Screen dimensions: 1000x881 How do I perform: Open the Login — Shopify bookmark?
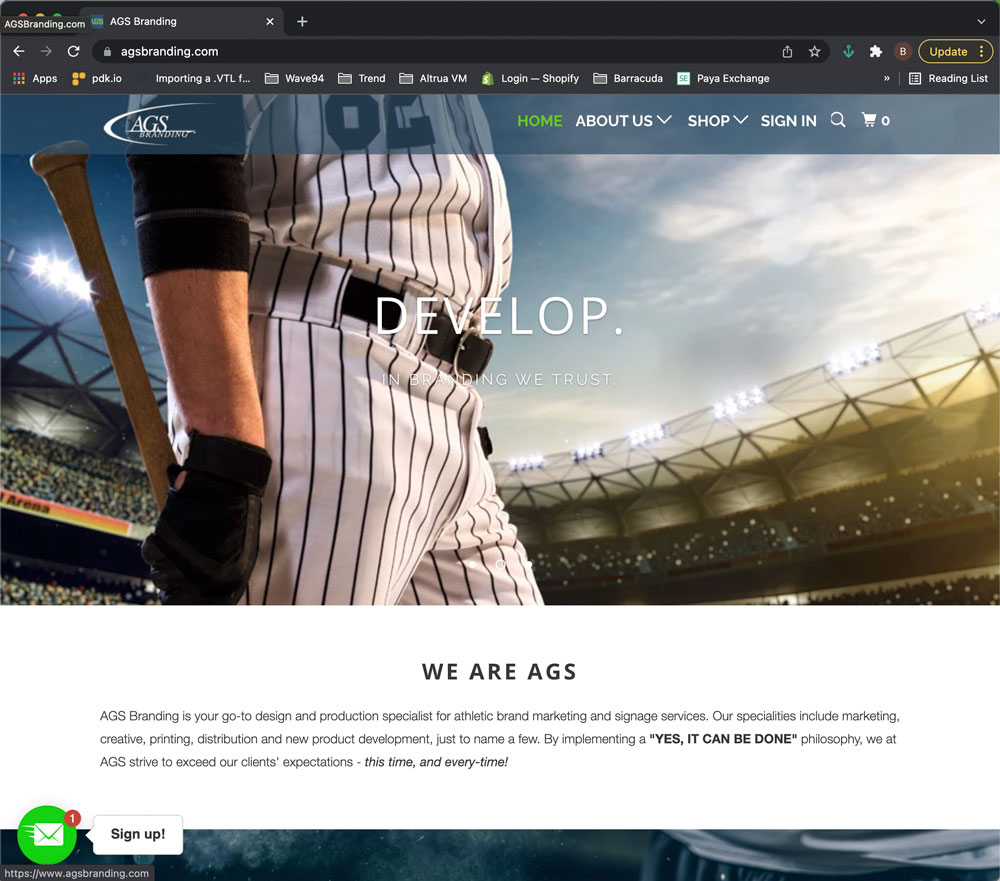(531, 78)
